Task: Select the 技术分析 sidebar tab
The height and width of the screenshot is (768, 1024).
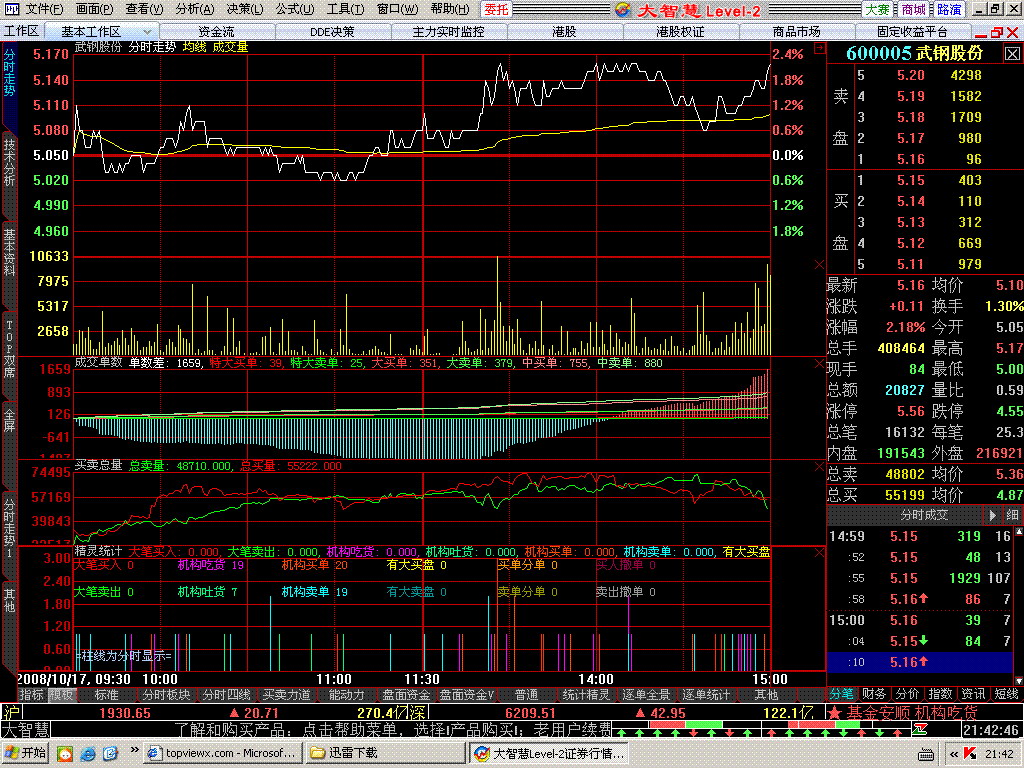Action: 9,162
